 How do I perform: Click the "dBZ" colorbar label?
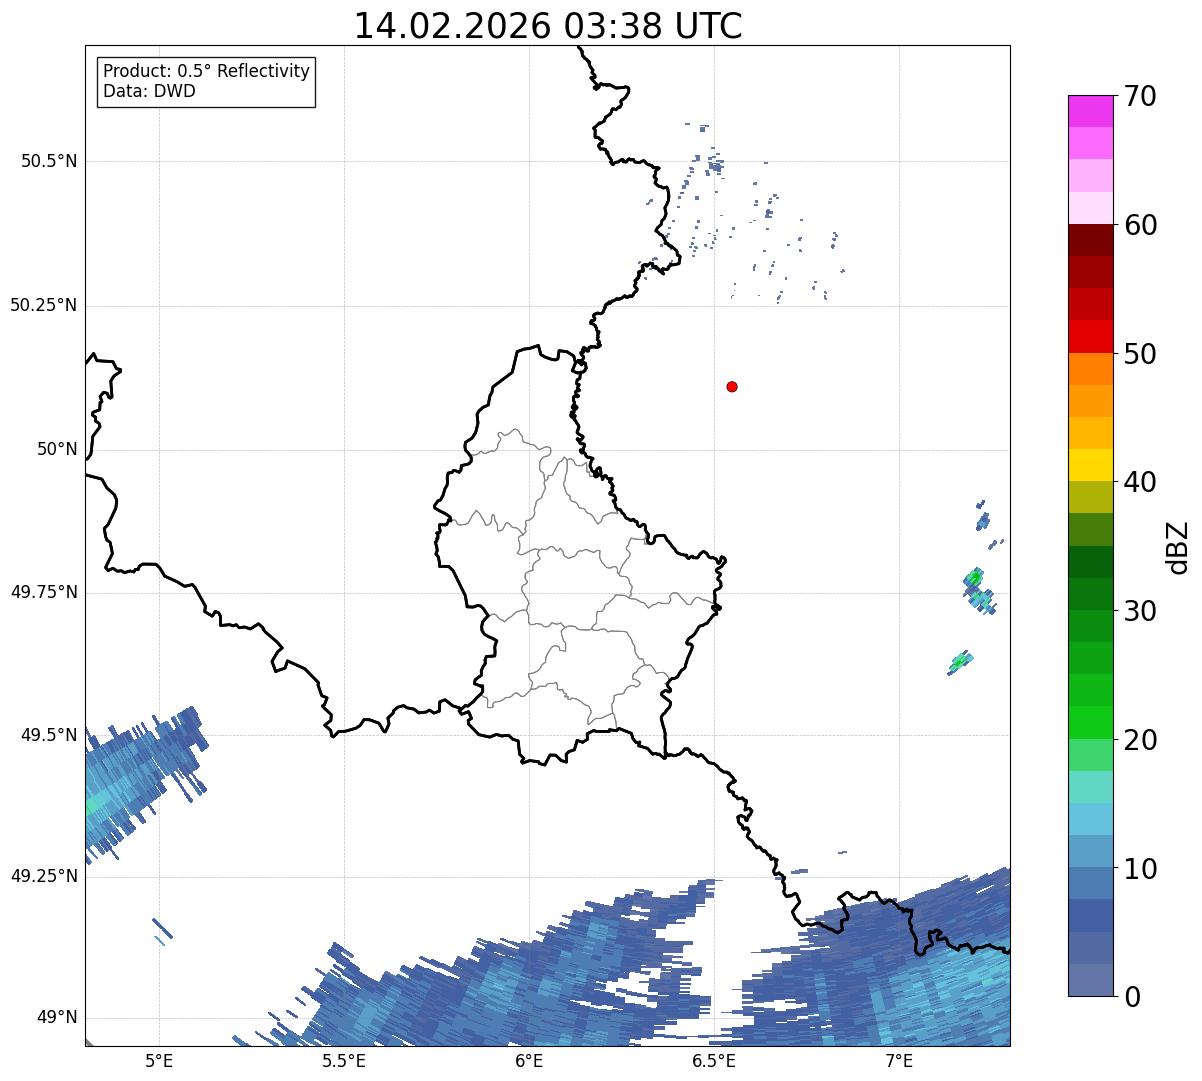[1177, 546]
